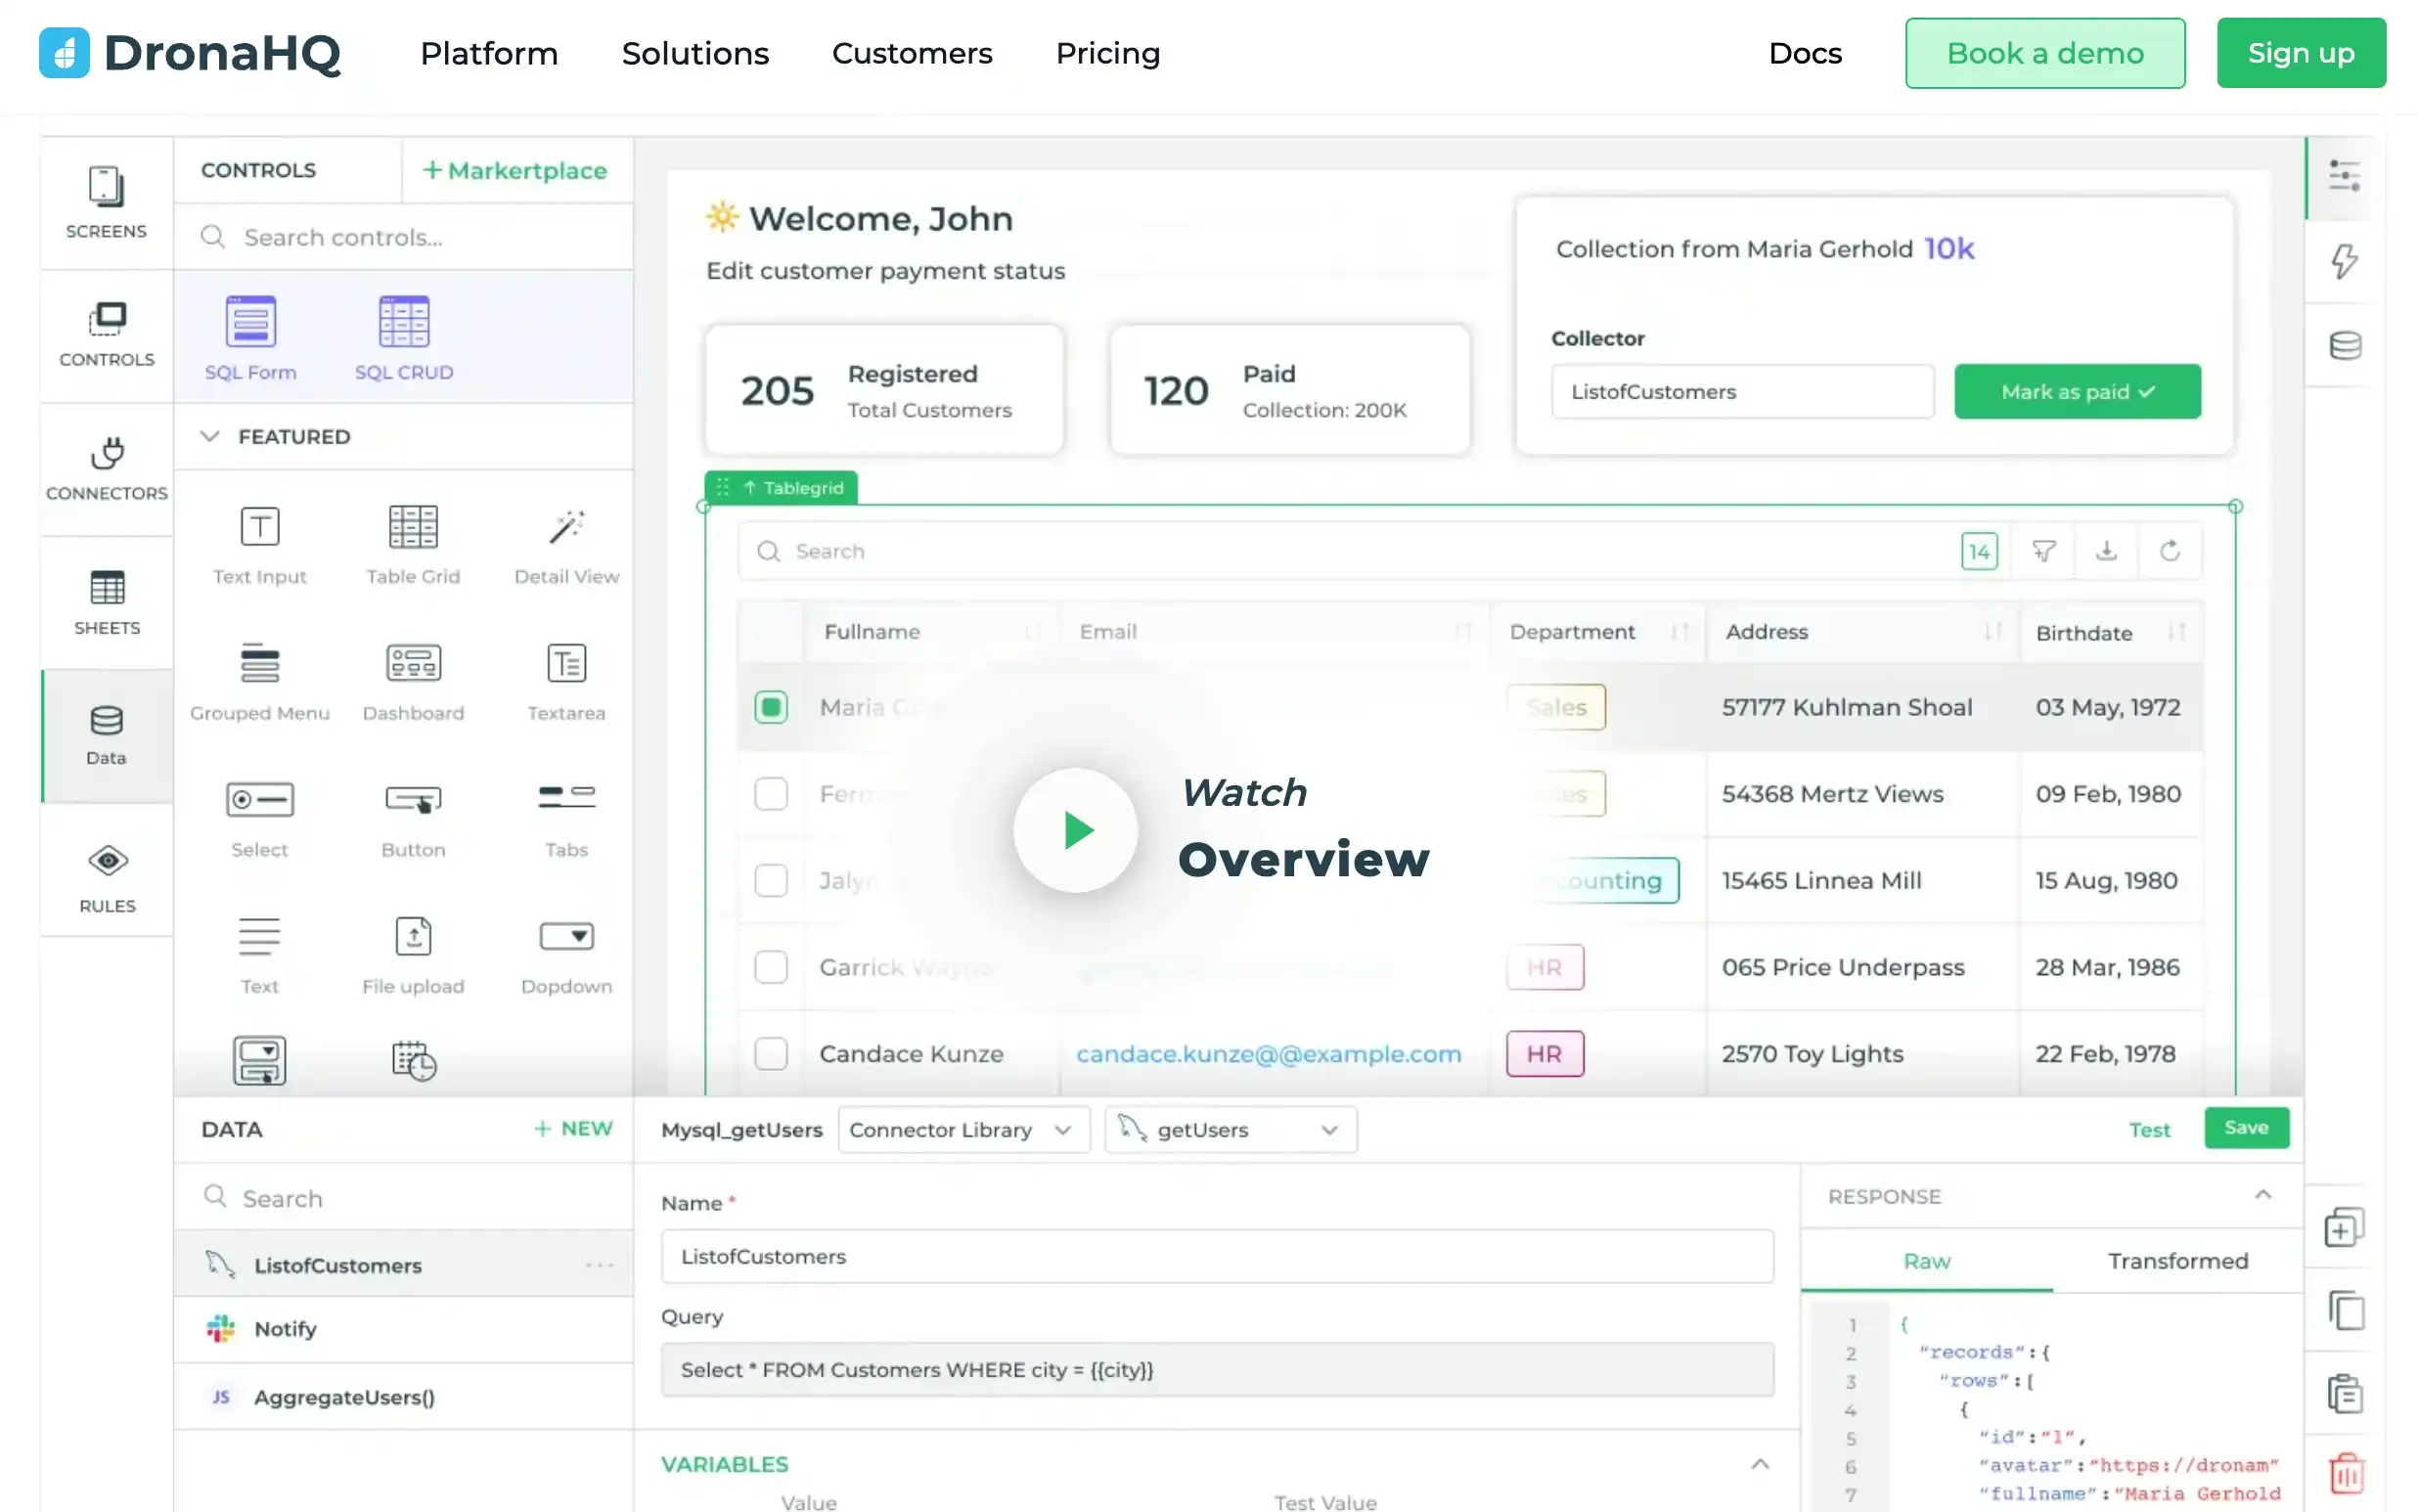Collapse the FEATURED controls section
This screenshot has width=2418, height=1512.
pyautogui.click(x=209, y=436)
